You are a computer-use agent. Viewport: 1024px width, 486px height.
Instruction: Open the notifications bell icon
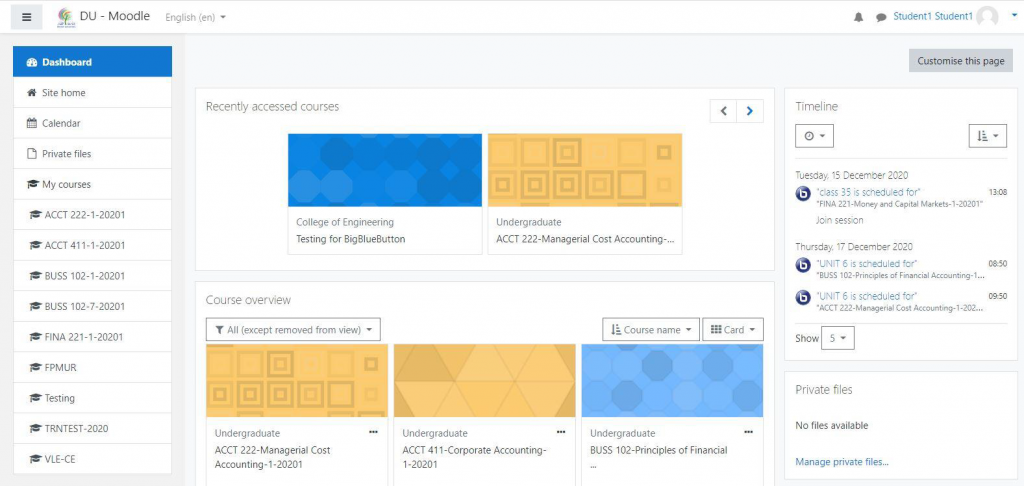858,17
